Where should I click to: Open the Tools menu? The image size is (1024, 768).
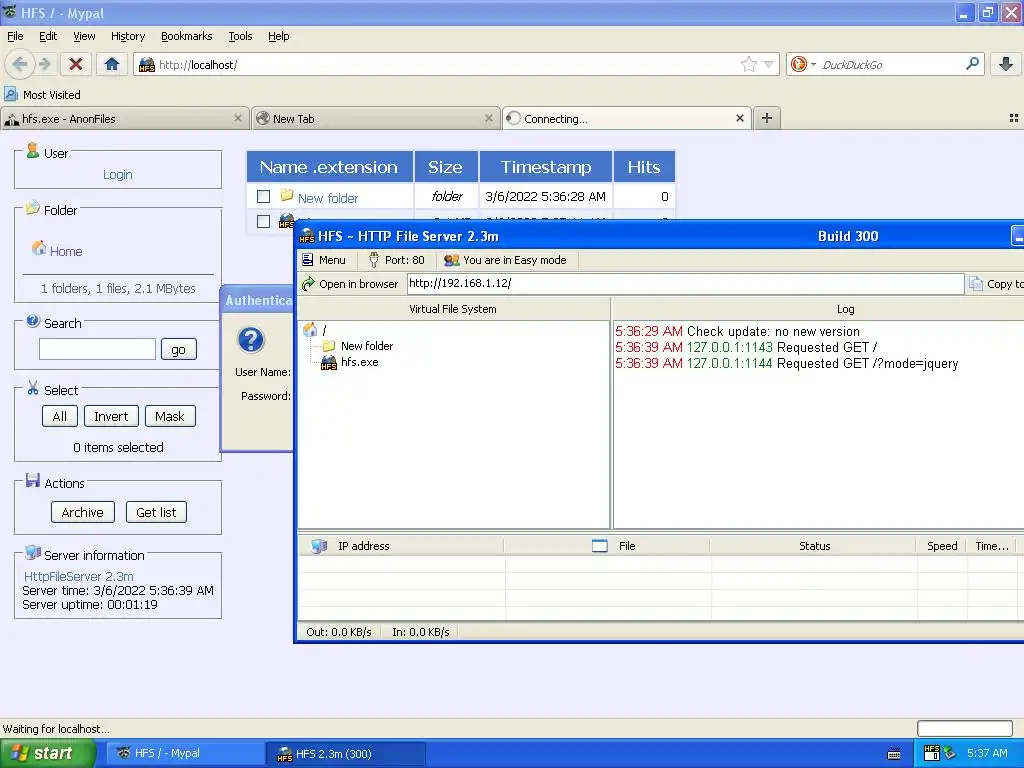point(240,36)
